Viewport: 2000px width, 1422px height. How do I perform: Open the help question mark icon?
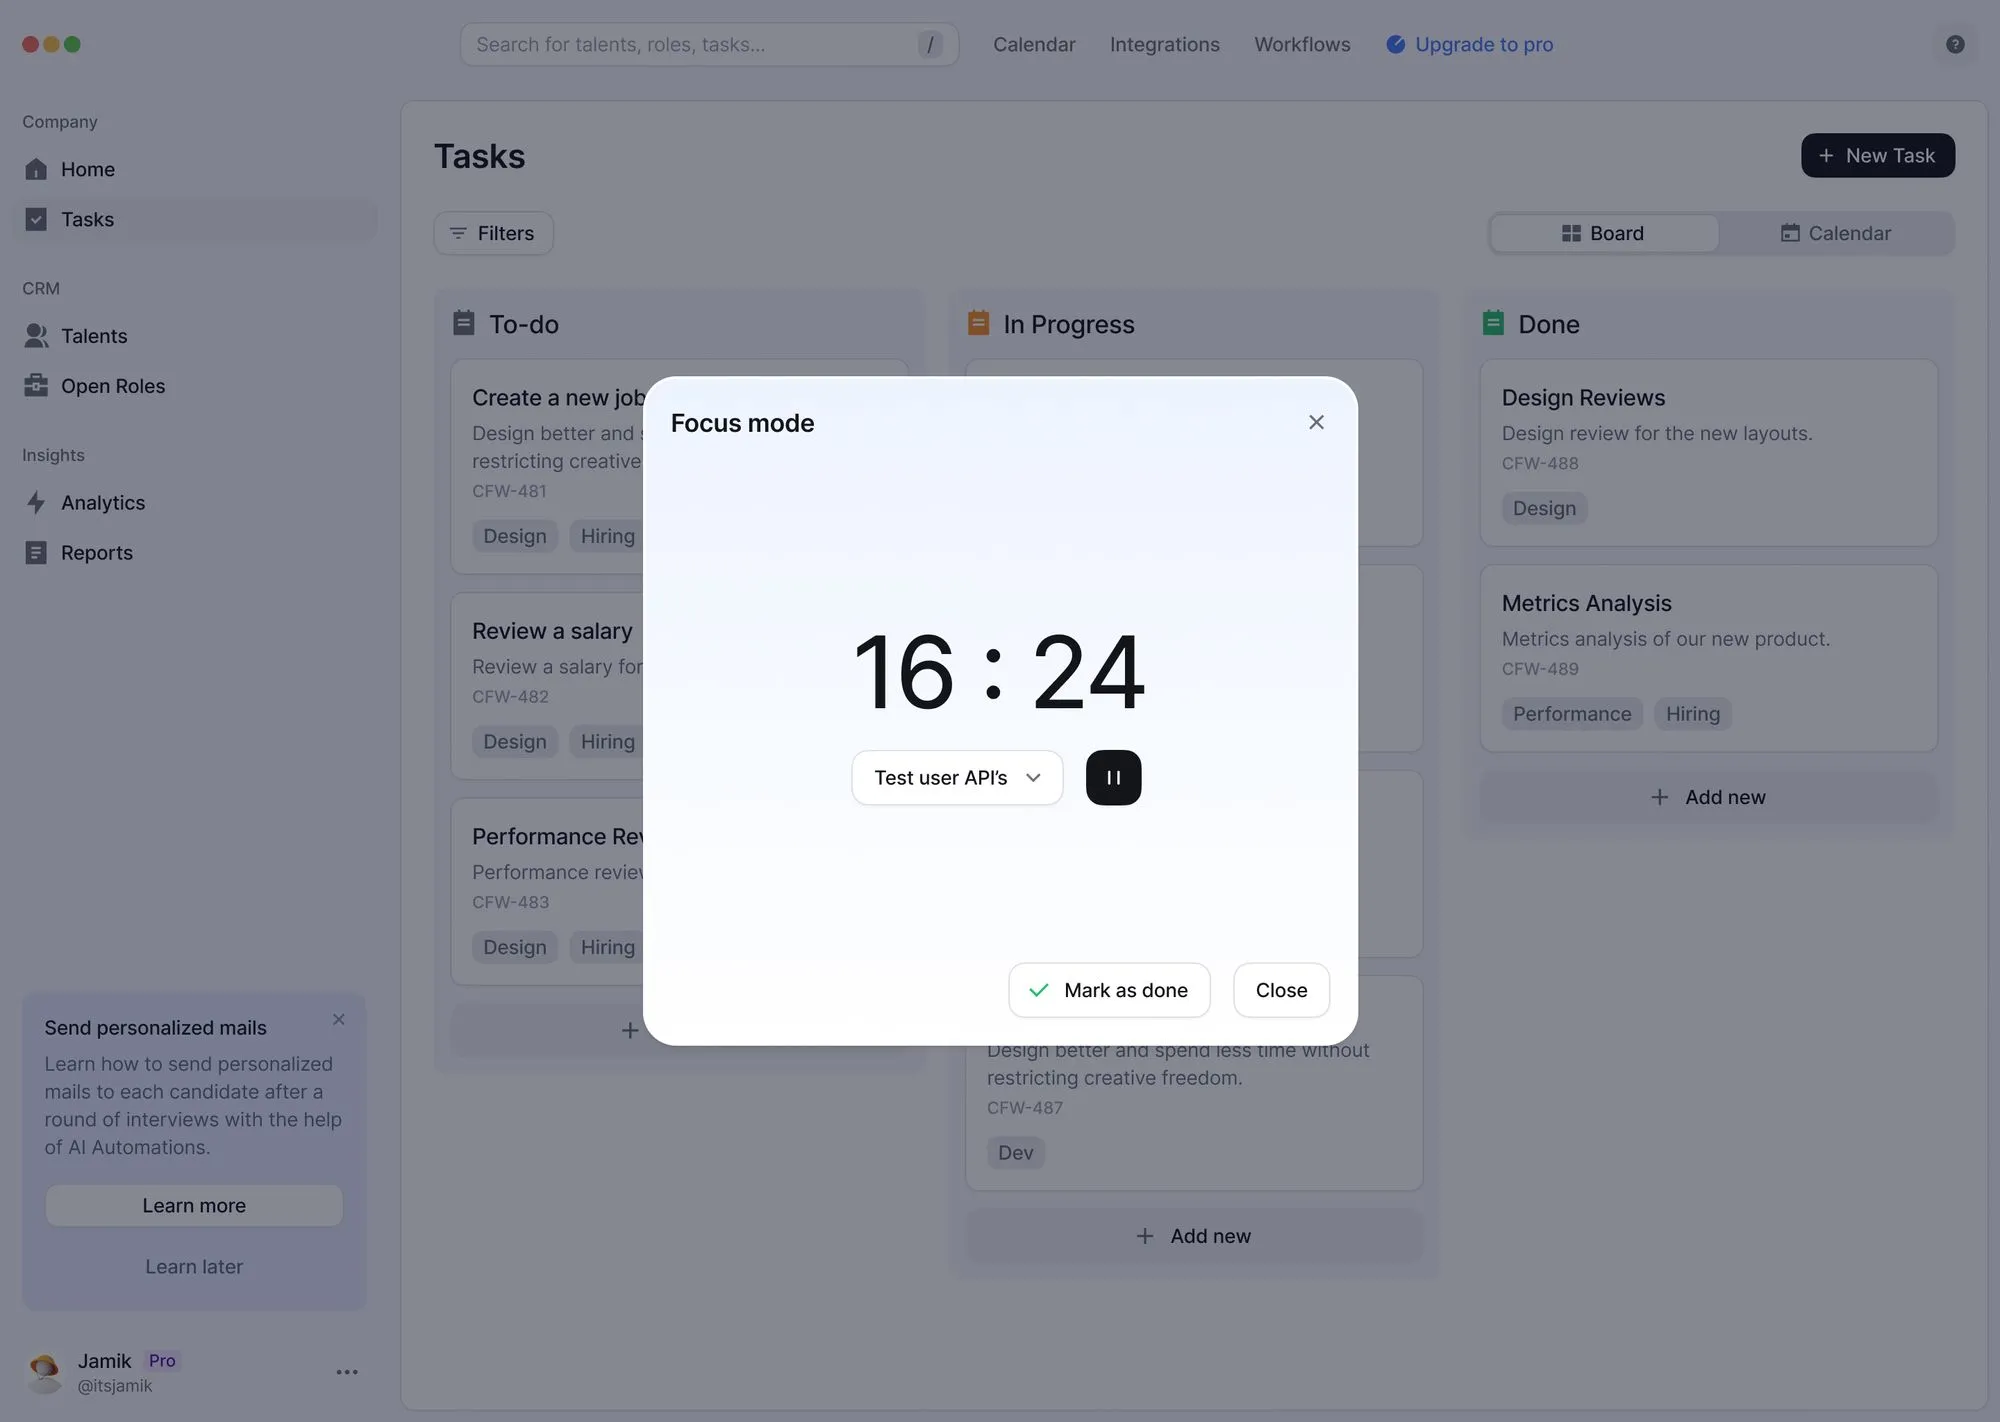1955,44
